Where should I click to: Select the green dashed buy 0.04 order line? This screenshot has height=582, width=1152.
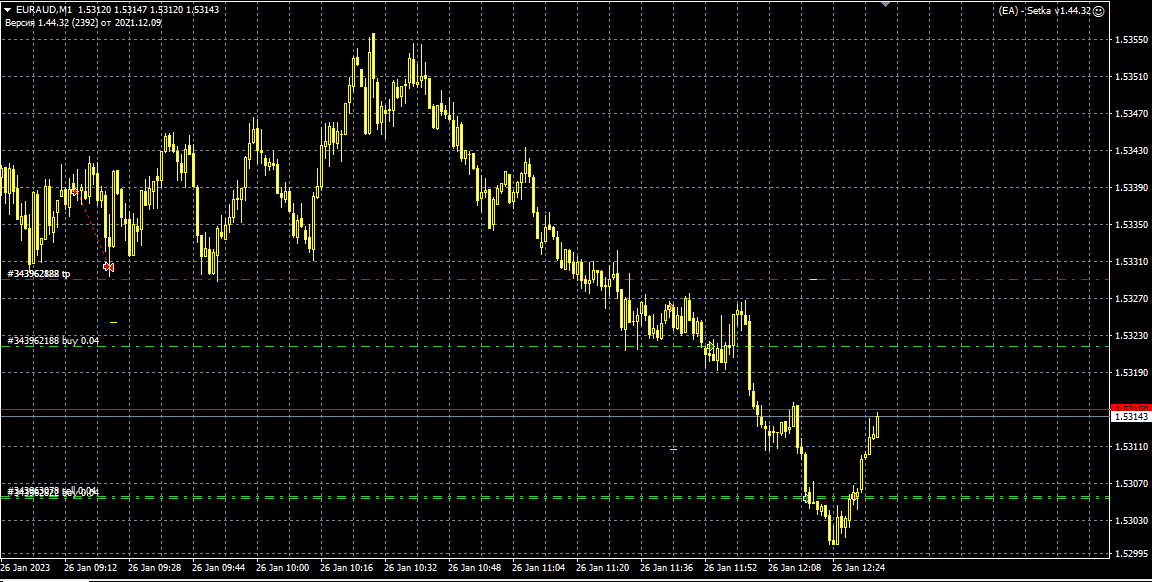coord(555,346)
